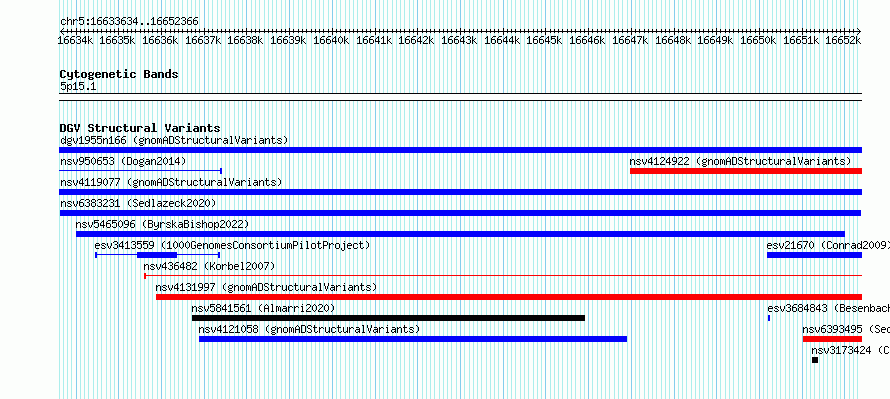Select nsv6383231 (Sedlazeck2020) label
Image resolution: width=890 pixels, height=399 pixels.
[138, 203]
